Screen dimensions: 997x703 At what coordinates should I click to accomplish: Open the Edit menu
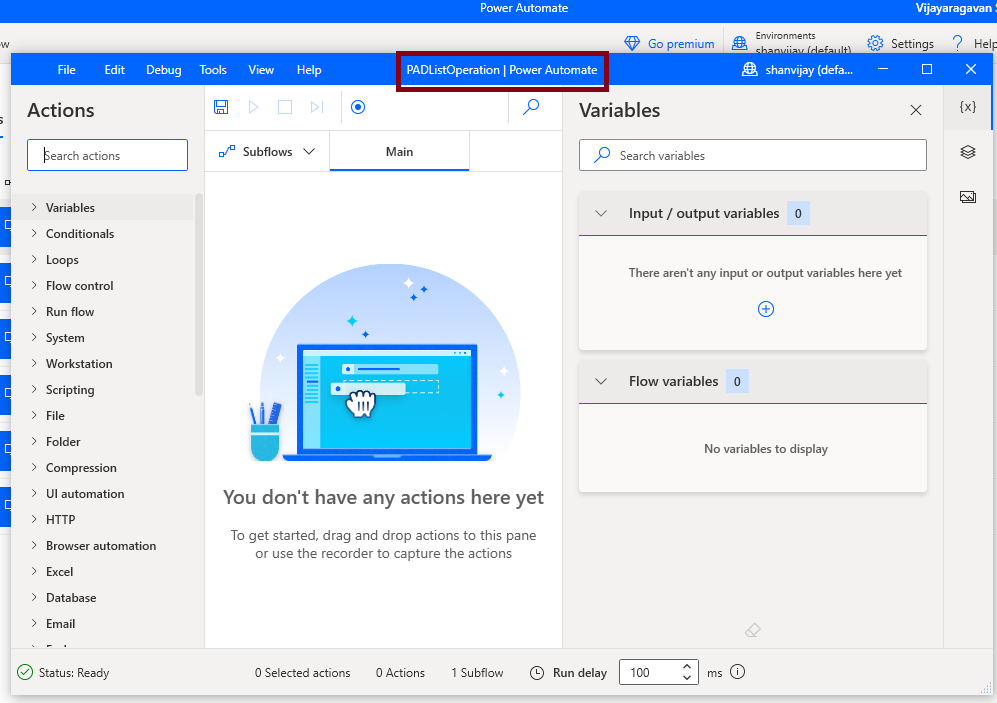point(114,70)
